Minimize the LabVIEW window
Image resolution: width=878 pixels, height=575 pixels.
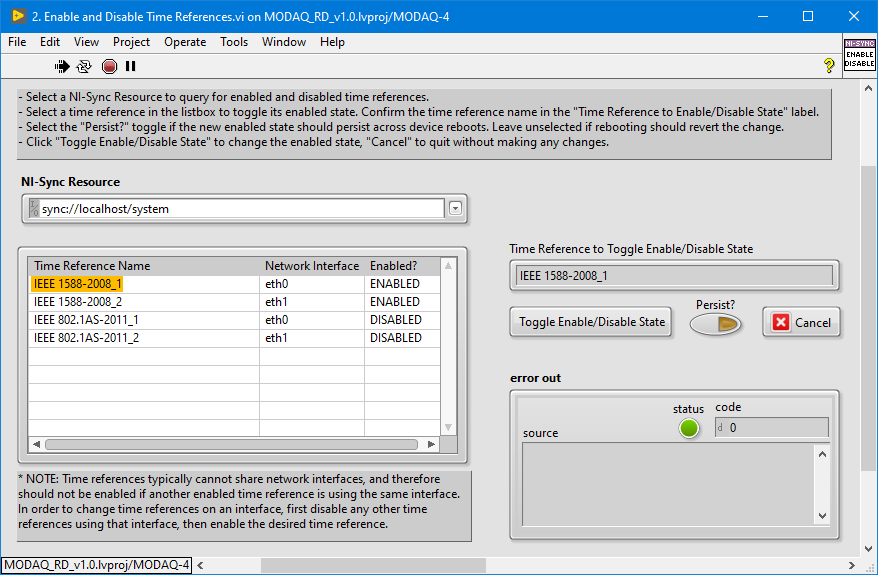(763, 16)
